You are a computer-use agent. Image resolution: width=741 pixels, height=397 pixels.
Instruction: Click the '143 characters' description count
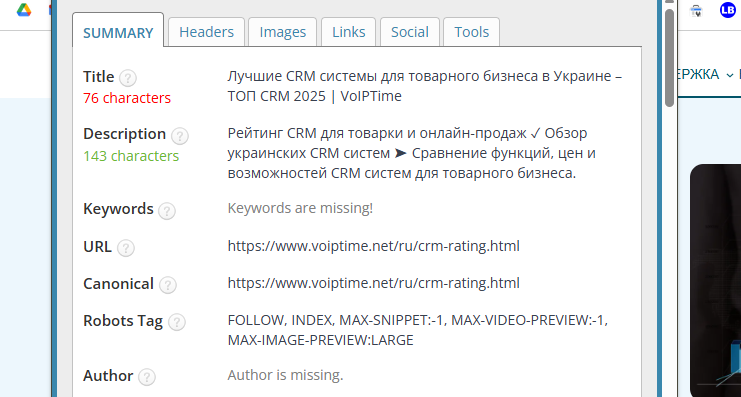pos(131,156)
